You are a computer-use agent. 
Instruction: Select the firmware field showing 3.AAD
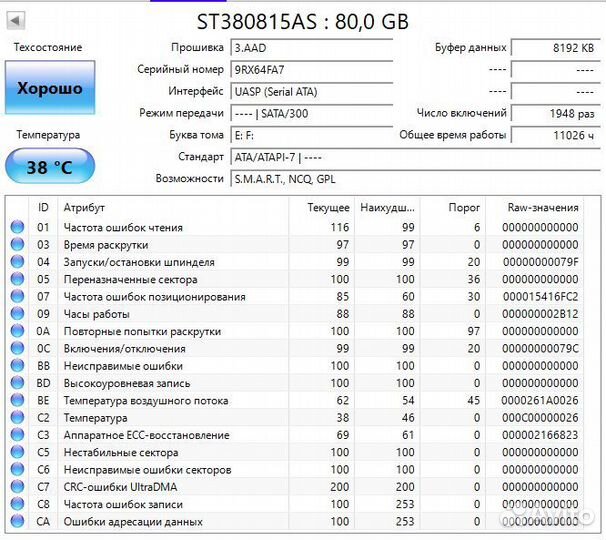pyautogui.click(x=312, y=48)
